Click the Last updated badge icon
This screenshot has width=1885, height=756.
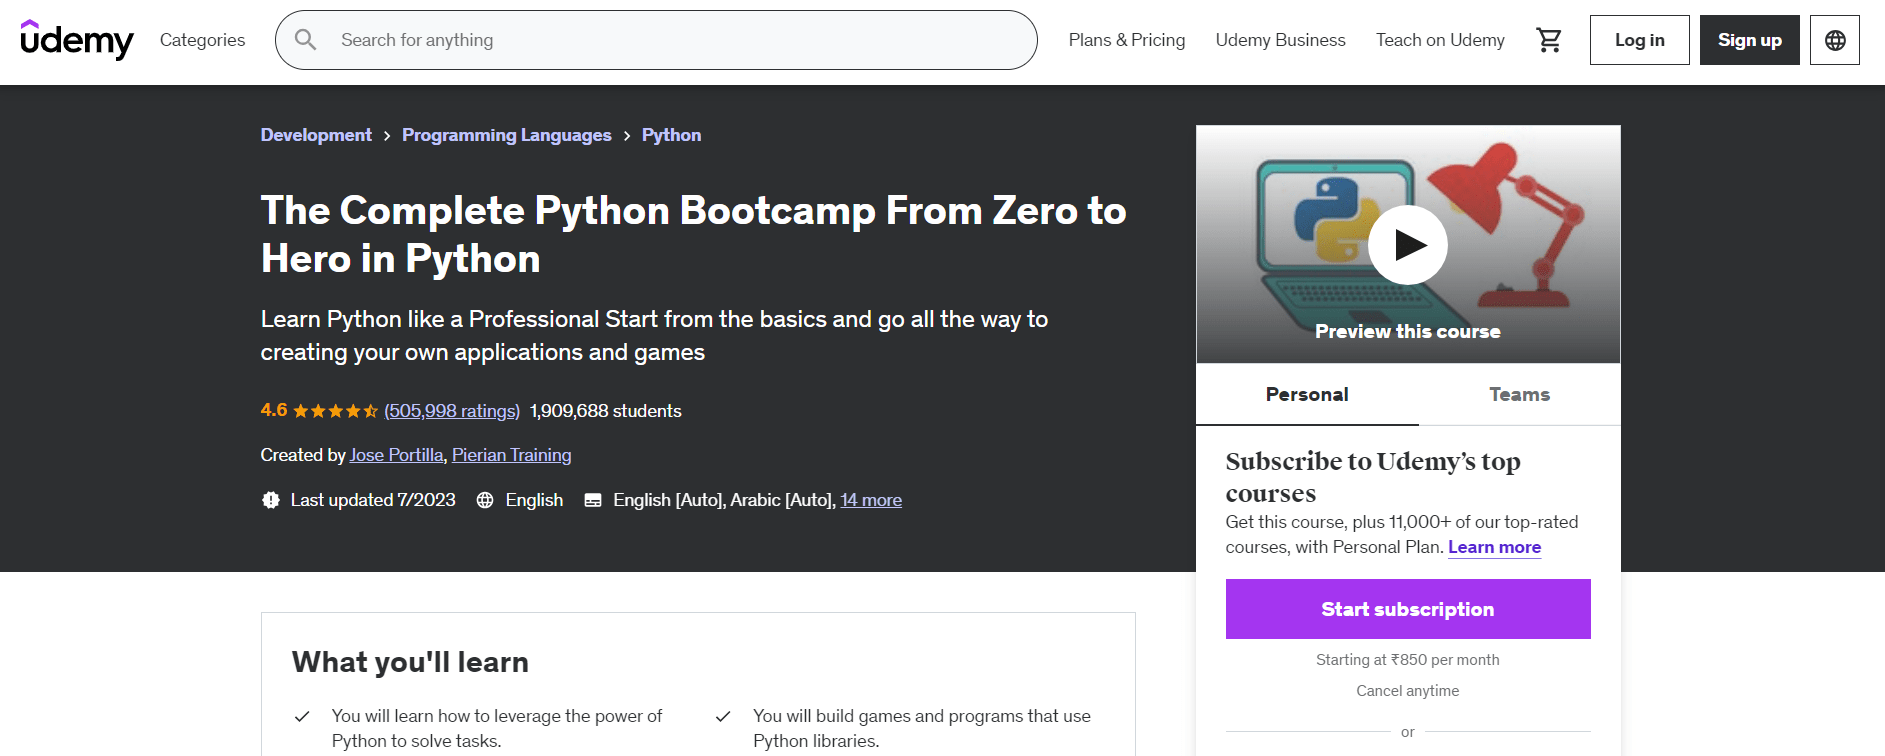[271, 500]
